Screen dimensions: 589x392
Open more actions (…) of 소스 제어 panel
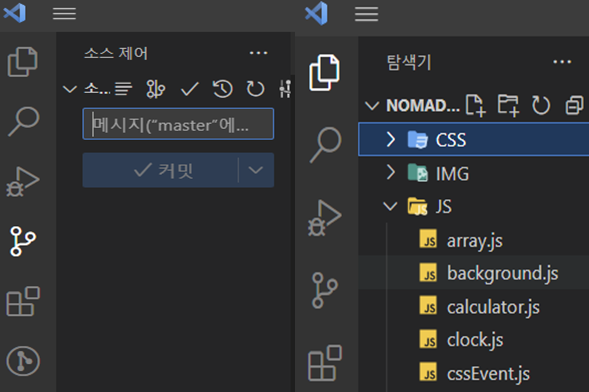click(x=258, y=53)
